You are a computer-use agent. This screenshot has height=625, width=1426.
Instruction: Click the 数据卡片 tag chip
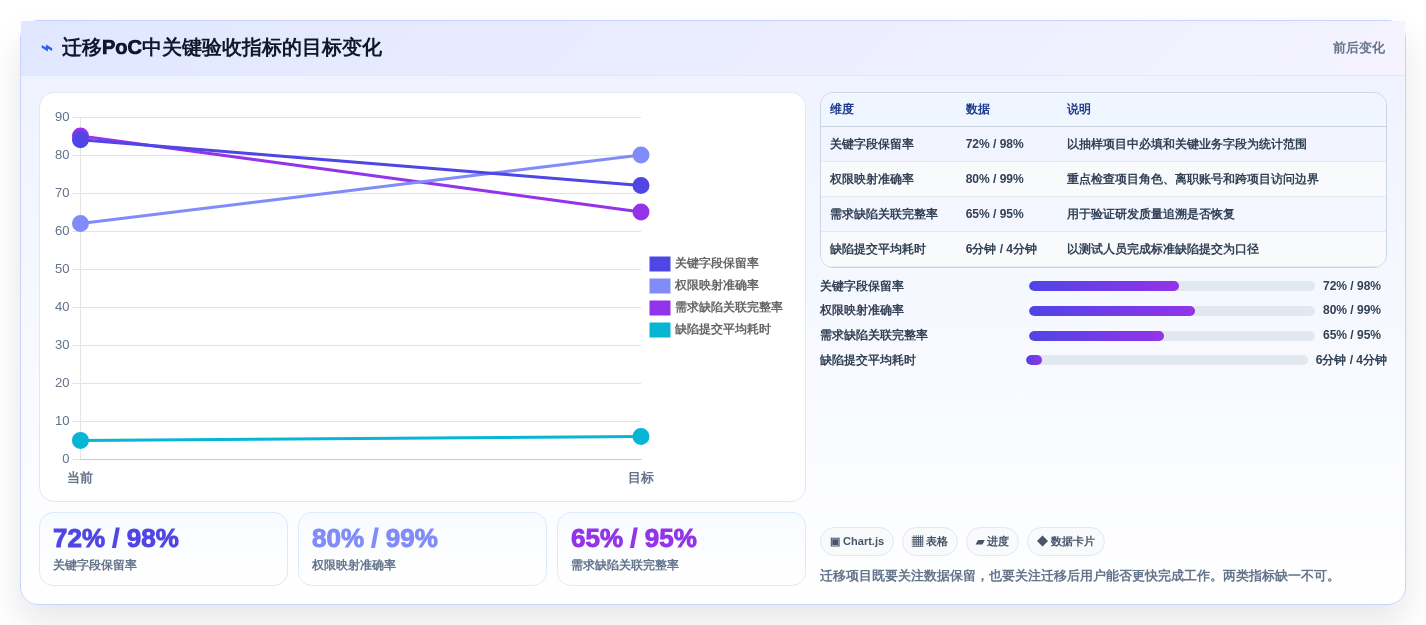pyautogui.click(x=1066, y=542)
